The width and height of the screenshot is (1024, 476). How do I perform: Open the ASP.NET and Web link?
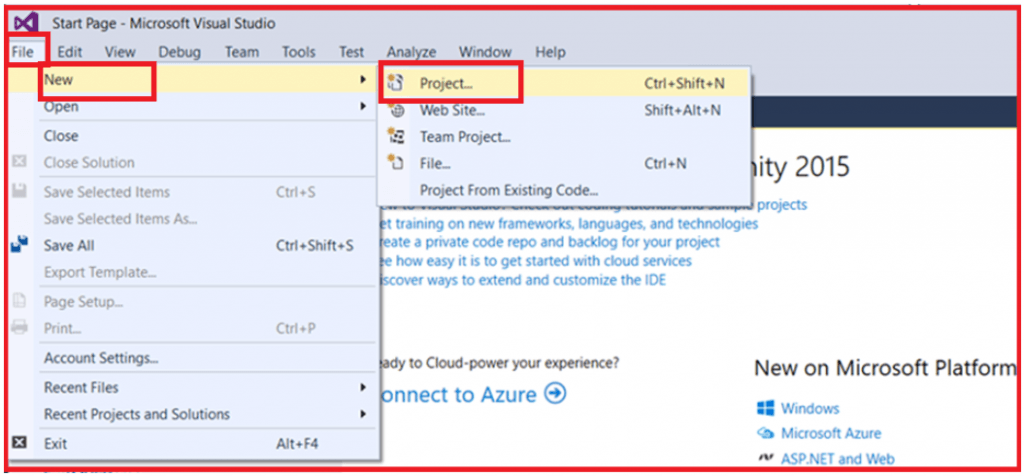pos(838,458)
